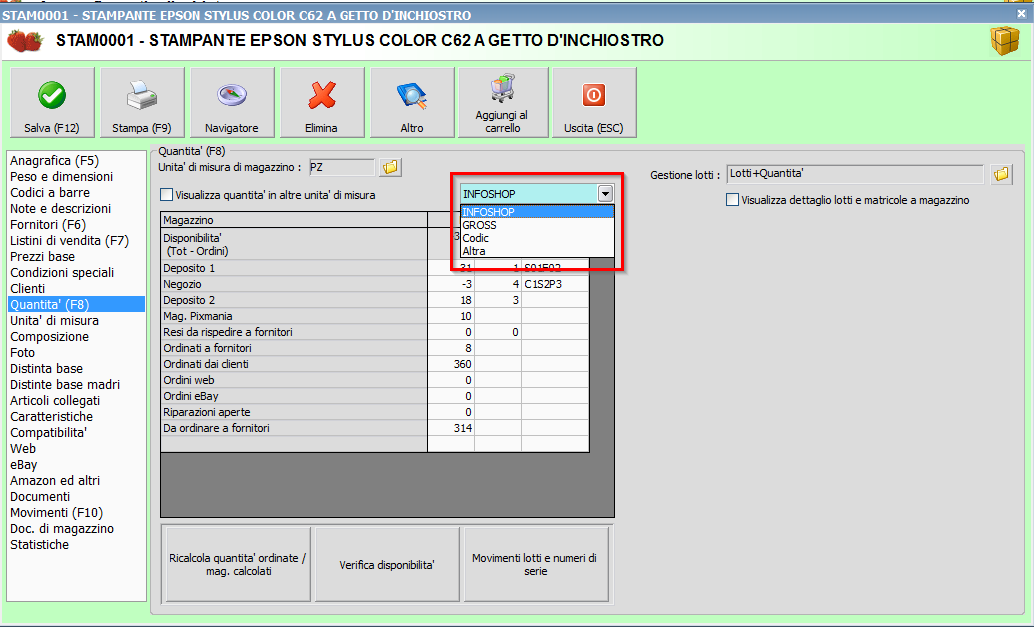Open the Navigatore compass icon
This screenshot has width=1034, height=627.
pos(231,96)
